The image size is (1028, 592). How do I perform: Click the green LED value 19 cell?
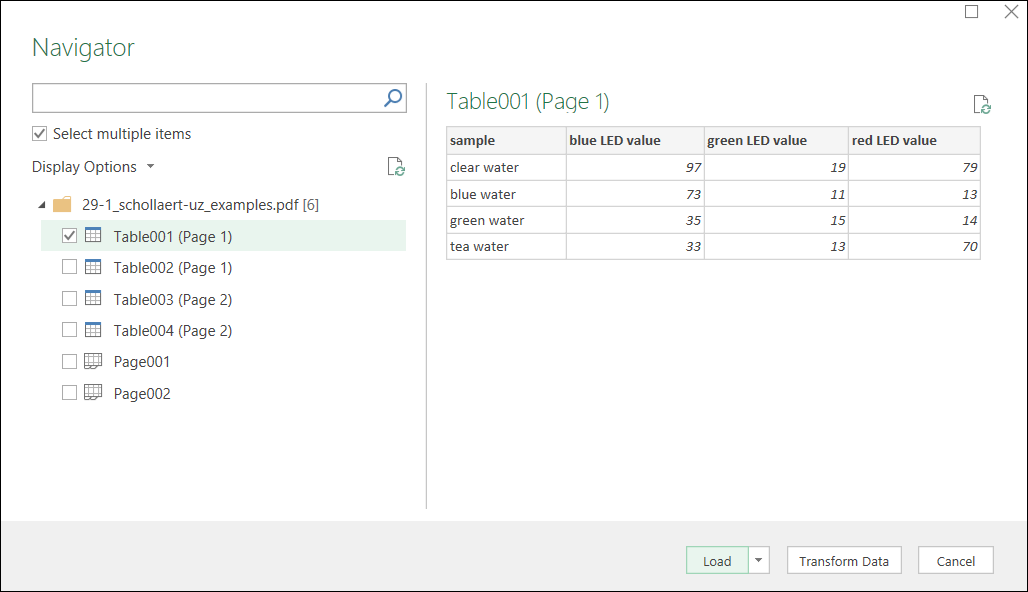pyautogui.click(x=776, y=167)
